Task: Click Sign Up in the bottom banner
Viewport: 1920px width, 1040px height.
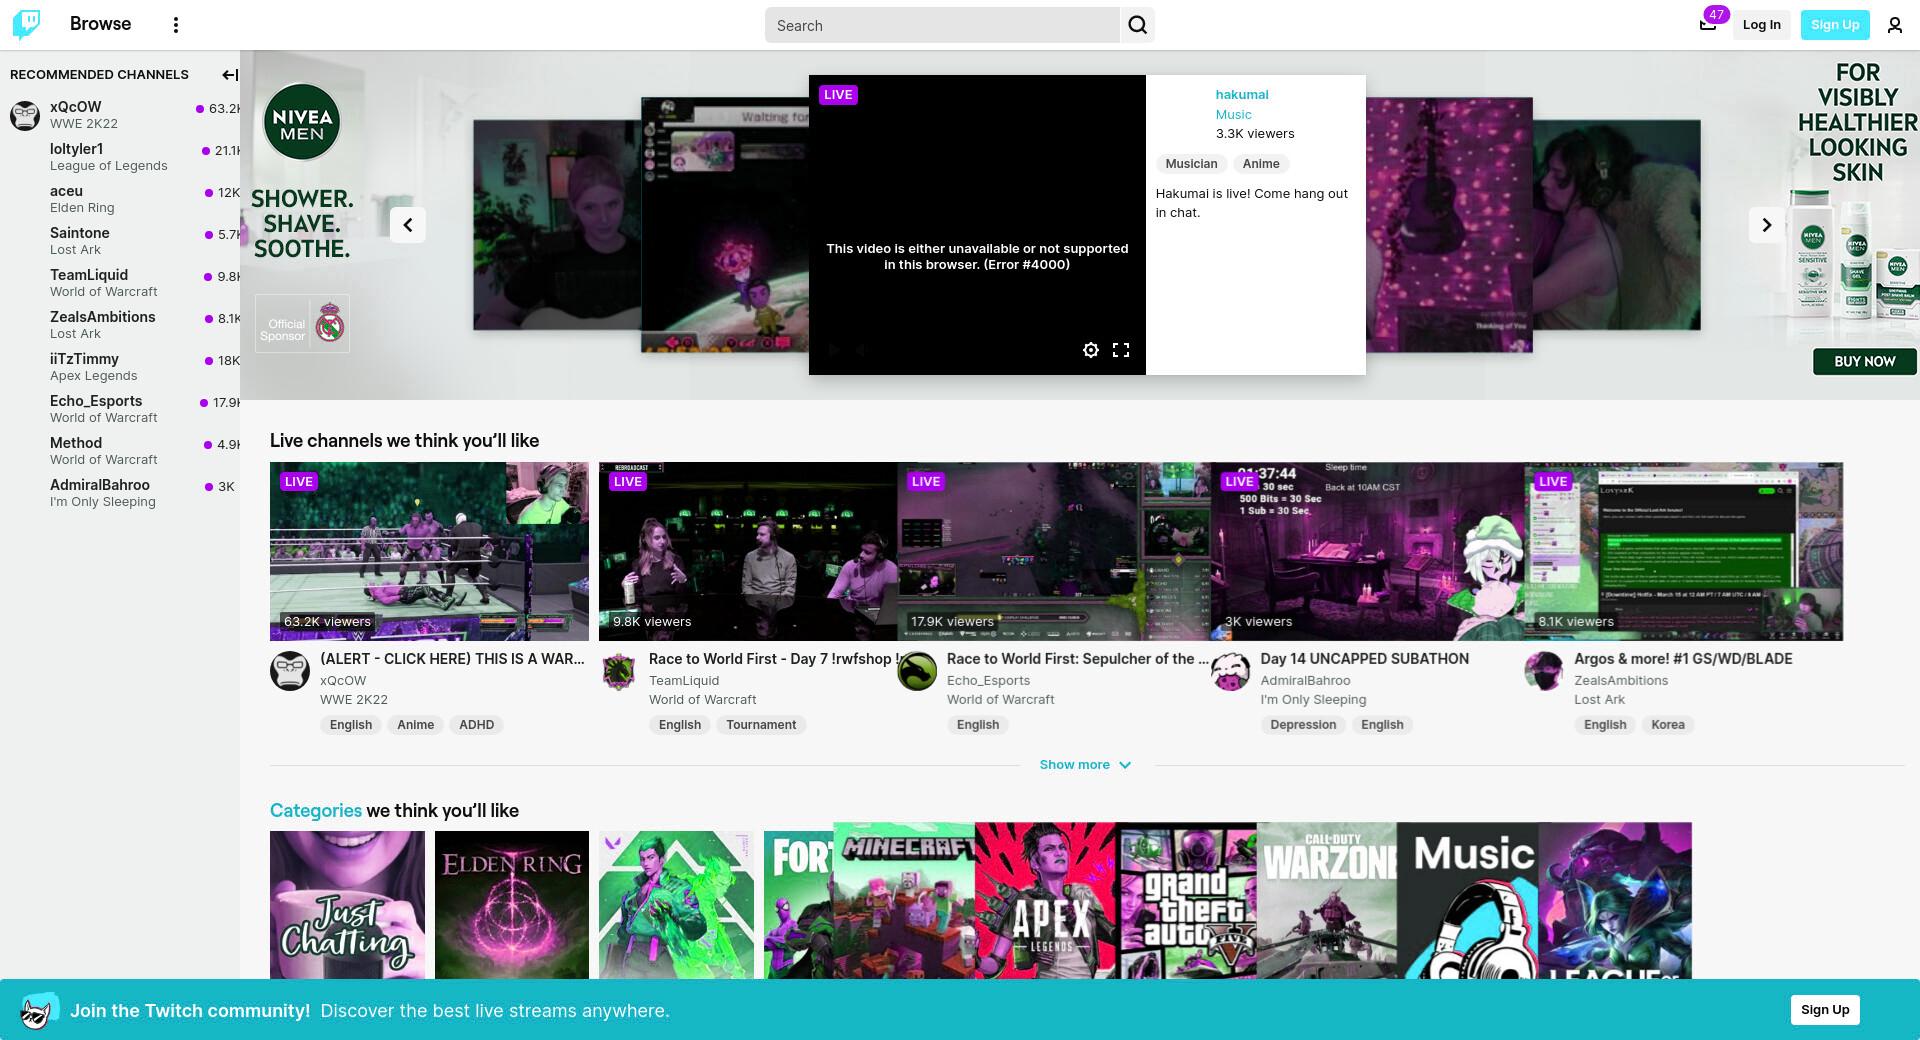Action: 1825,1010
